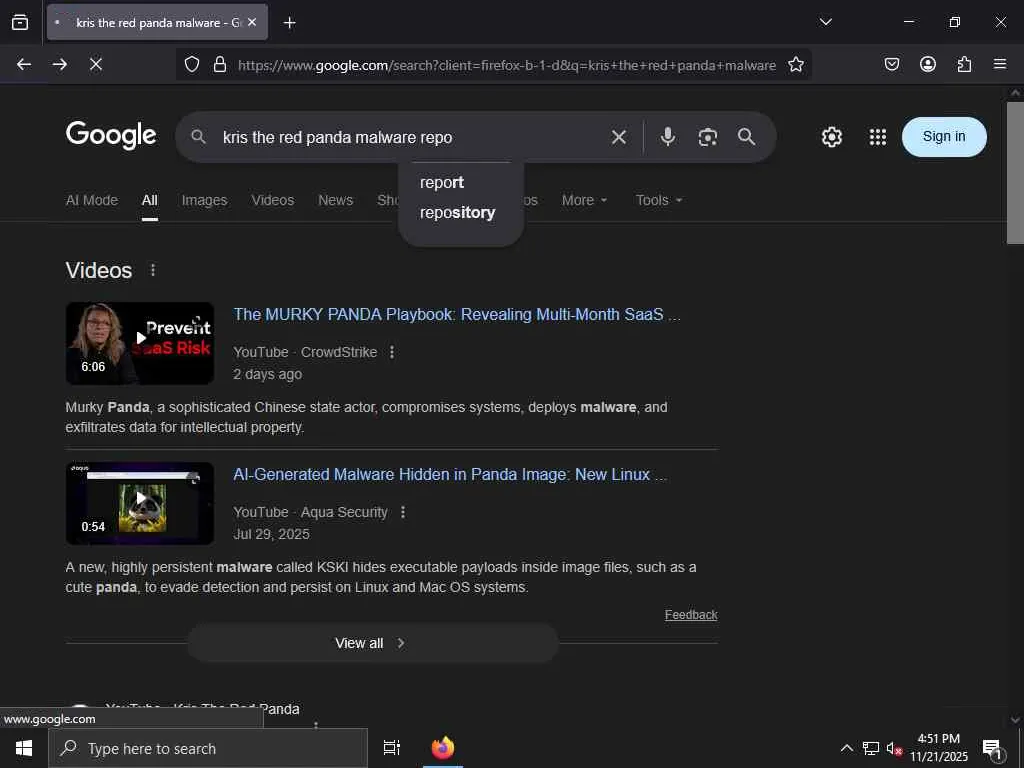The image size is (1024, 768).
Task: Click Firefox icon on taskbar
Action: click(443, 748)
